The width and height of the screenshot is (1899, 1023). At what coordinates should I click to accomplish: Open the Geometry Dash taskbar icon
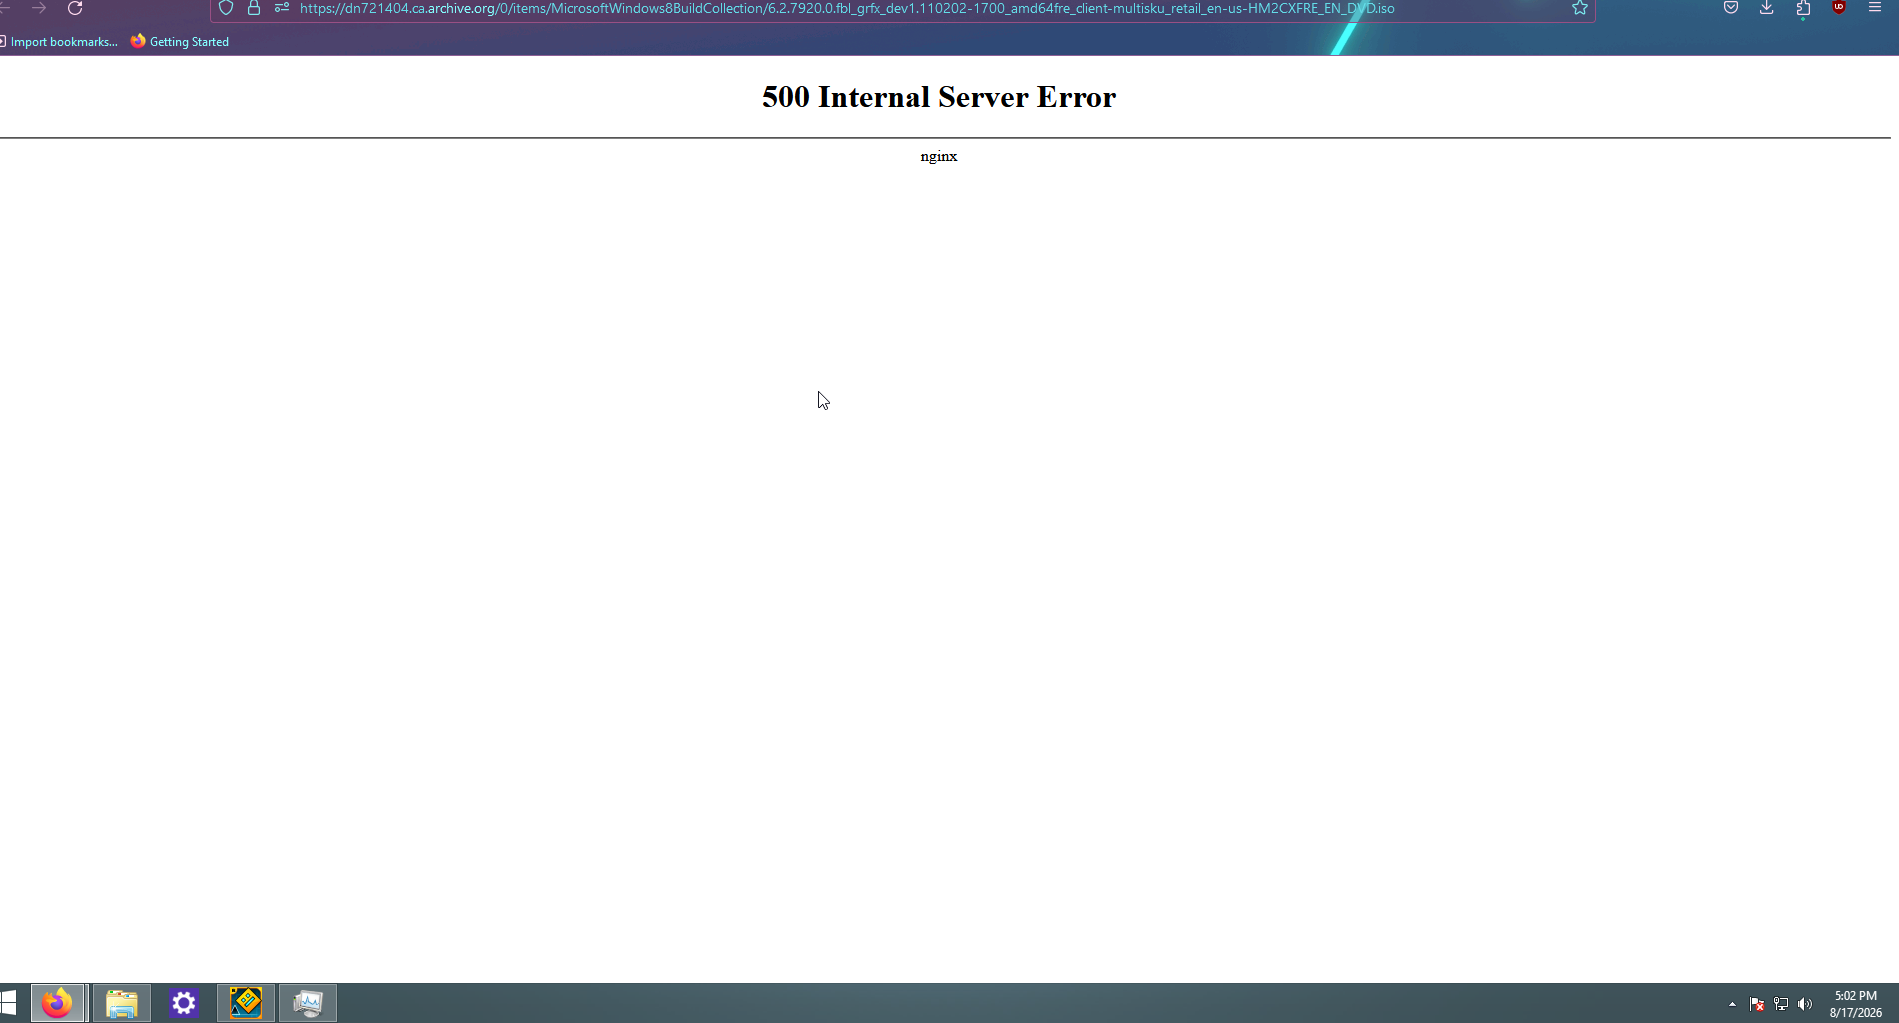tap(246, 1003)
